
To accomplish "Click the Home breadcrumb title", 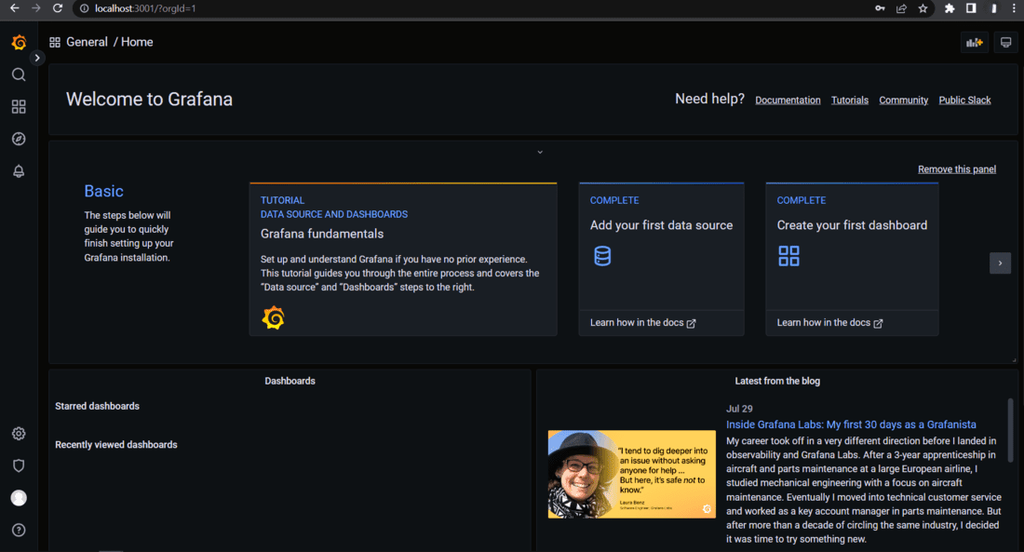I will click(x=137, y=42).
